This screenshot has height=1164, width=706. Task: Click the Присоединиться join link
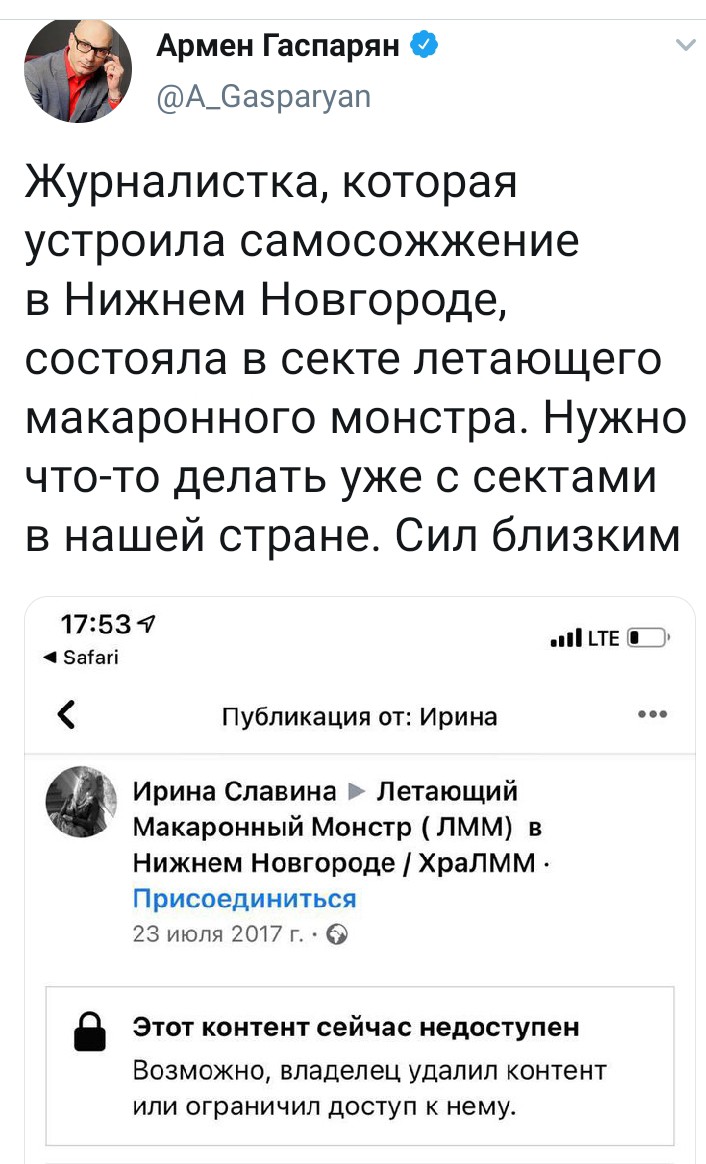coord(244,897)
